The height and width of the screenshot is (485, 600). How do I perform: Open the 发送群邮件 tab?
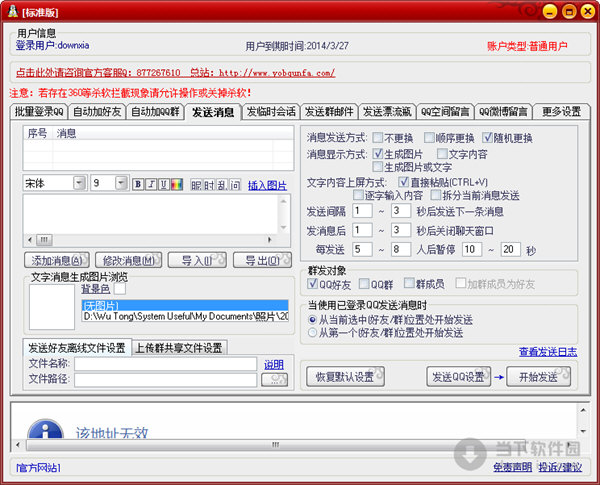[329, 112]
